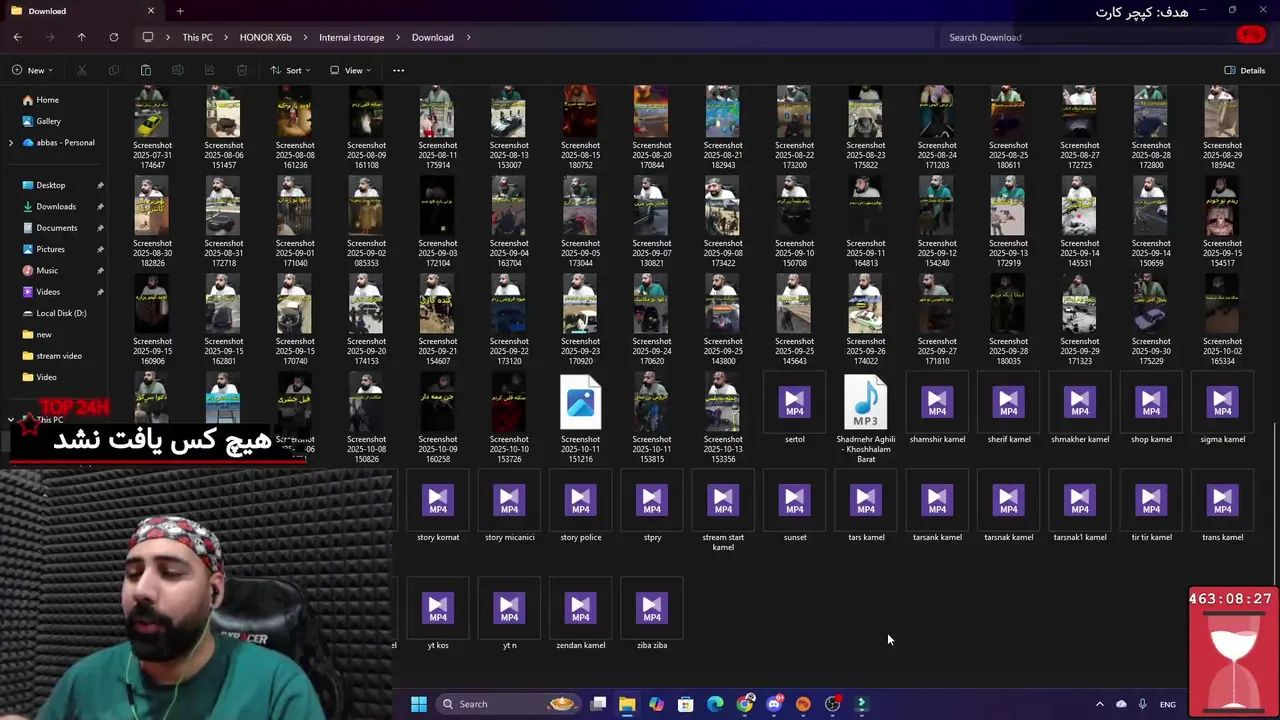This screenshot has width=1280, height=720.
Task: Select the yt kos video file
Action: click(438, 615)
